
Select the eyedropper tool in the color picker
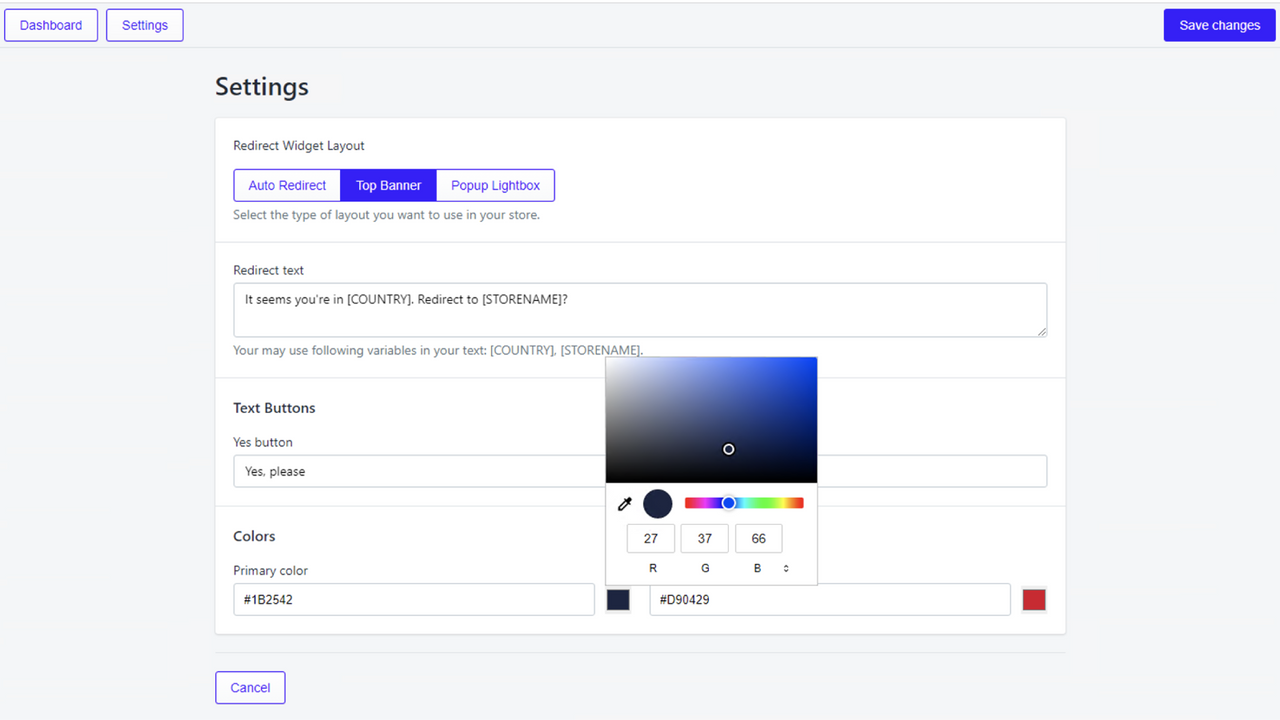click(x=624, y=503)
